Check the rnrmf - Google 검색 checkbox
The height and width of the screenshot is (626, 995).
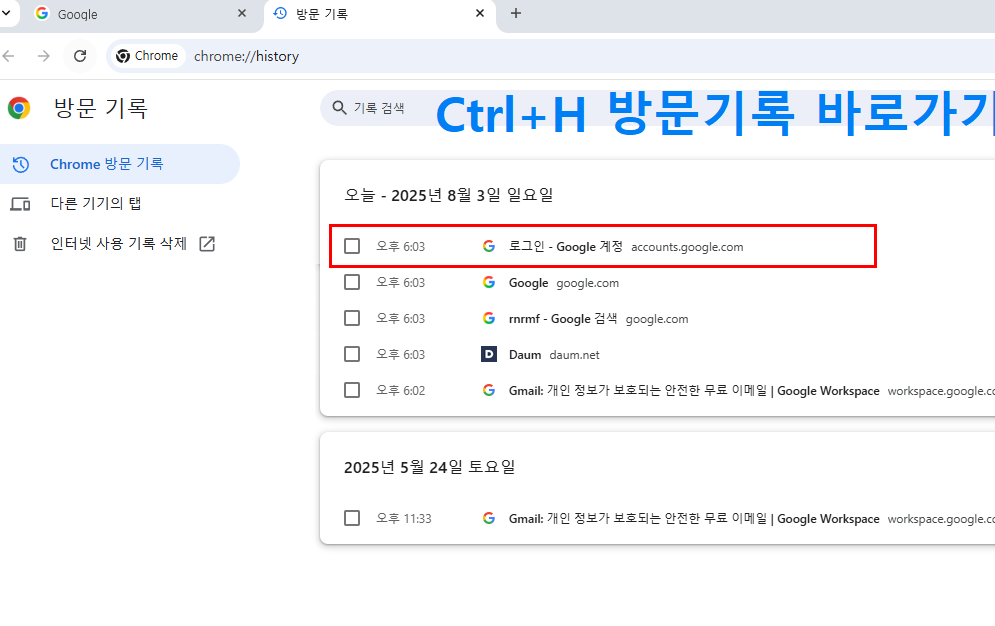[x=352, y=318]
